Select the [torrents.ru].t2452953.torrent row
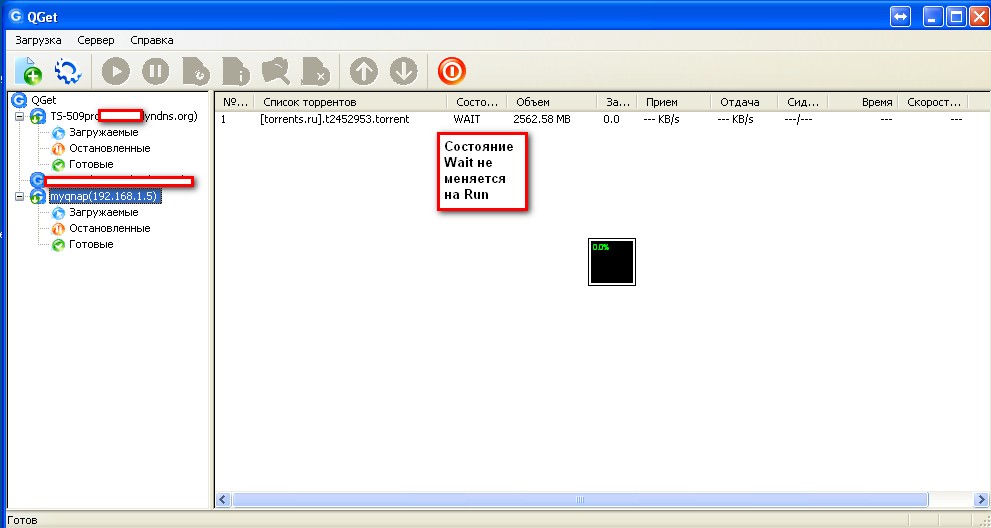This screenshot has height=528, width=991. 334,119
